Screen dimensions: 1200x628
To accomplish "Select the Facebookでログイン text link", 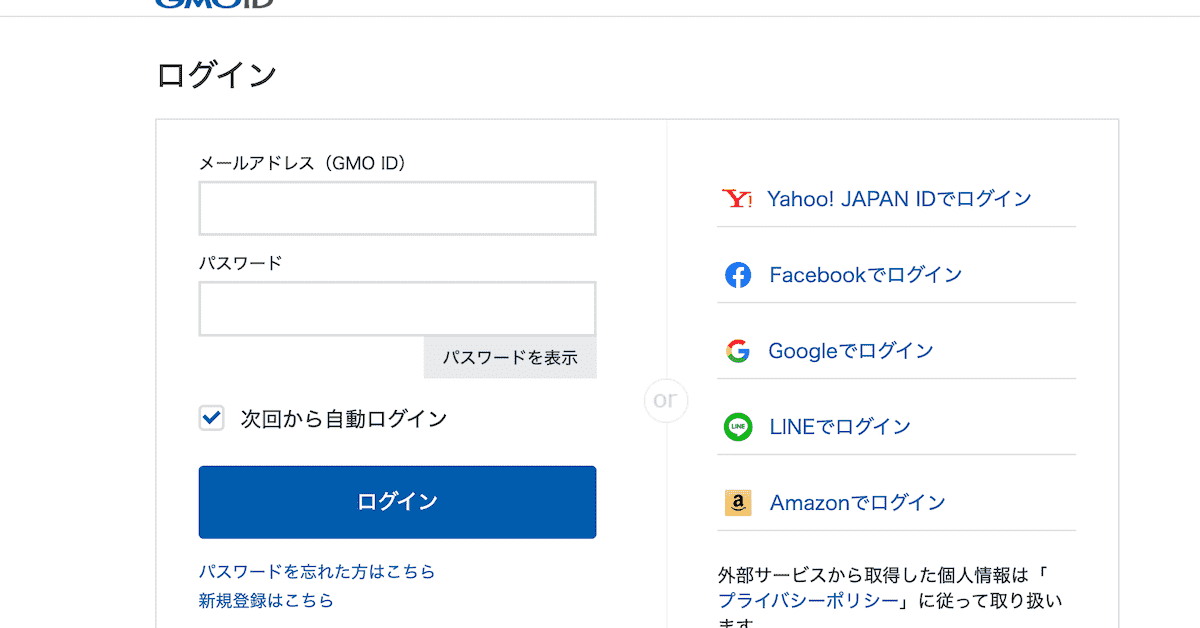I will (x=865, y=275).
